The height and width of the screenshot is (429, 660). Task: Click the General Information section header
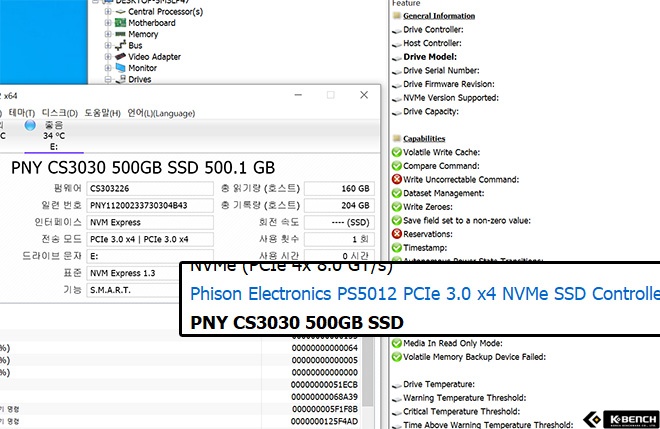pos(439,16)
